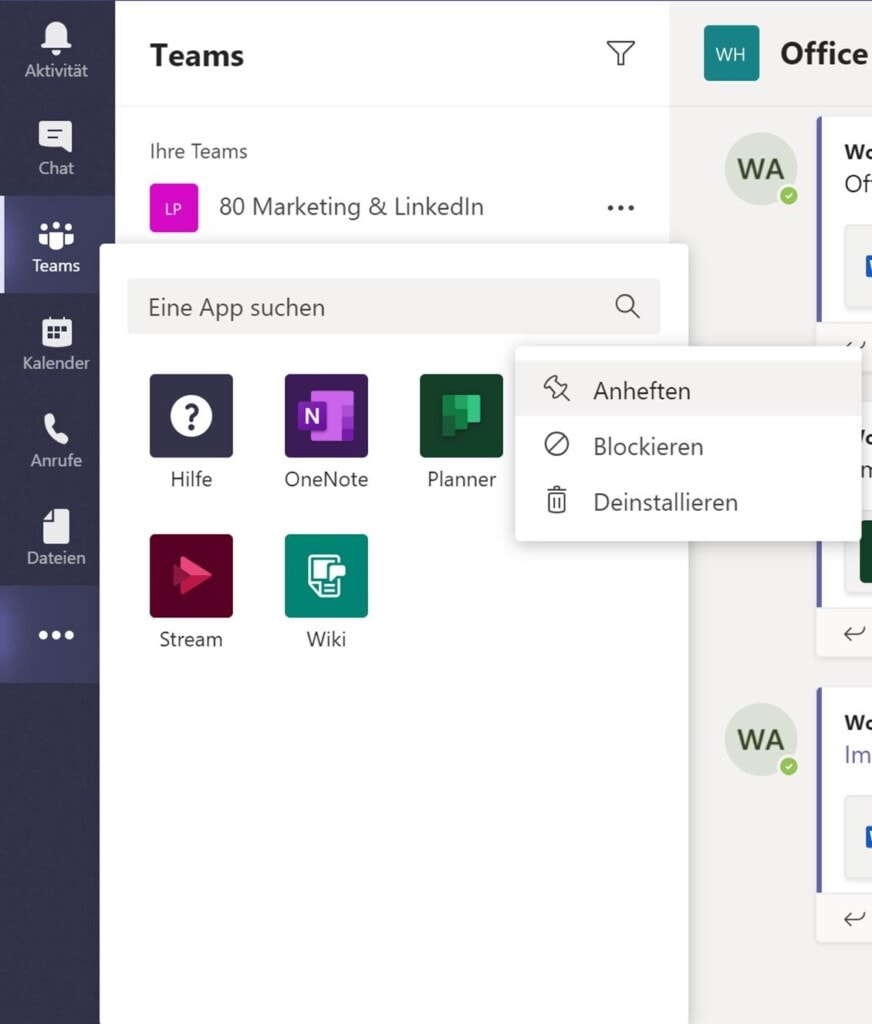Click the reply arrow under bottom post
This screenshot has height=1024, width=872.
click(854, 919)
